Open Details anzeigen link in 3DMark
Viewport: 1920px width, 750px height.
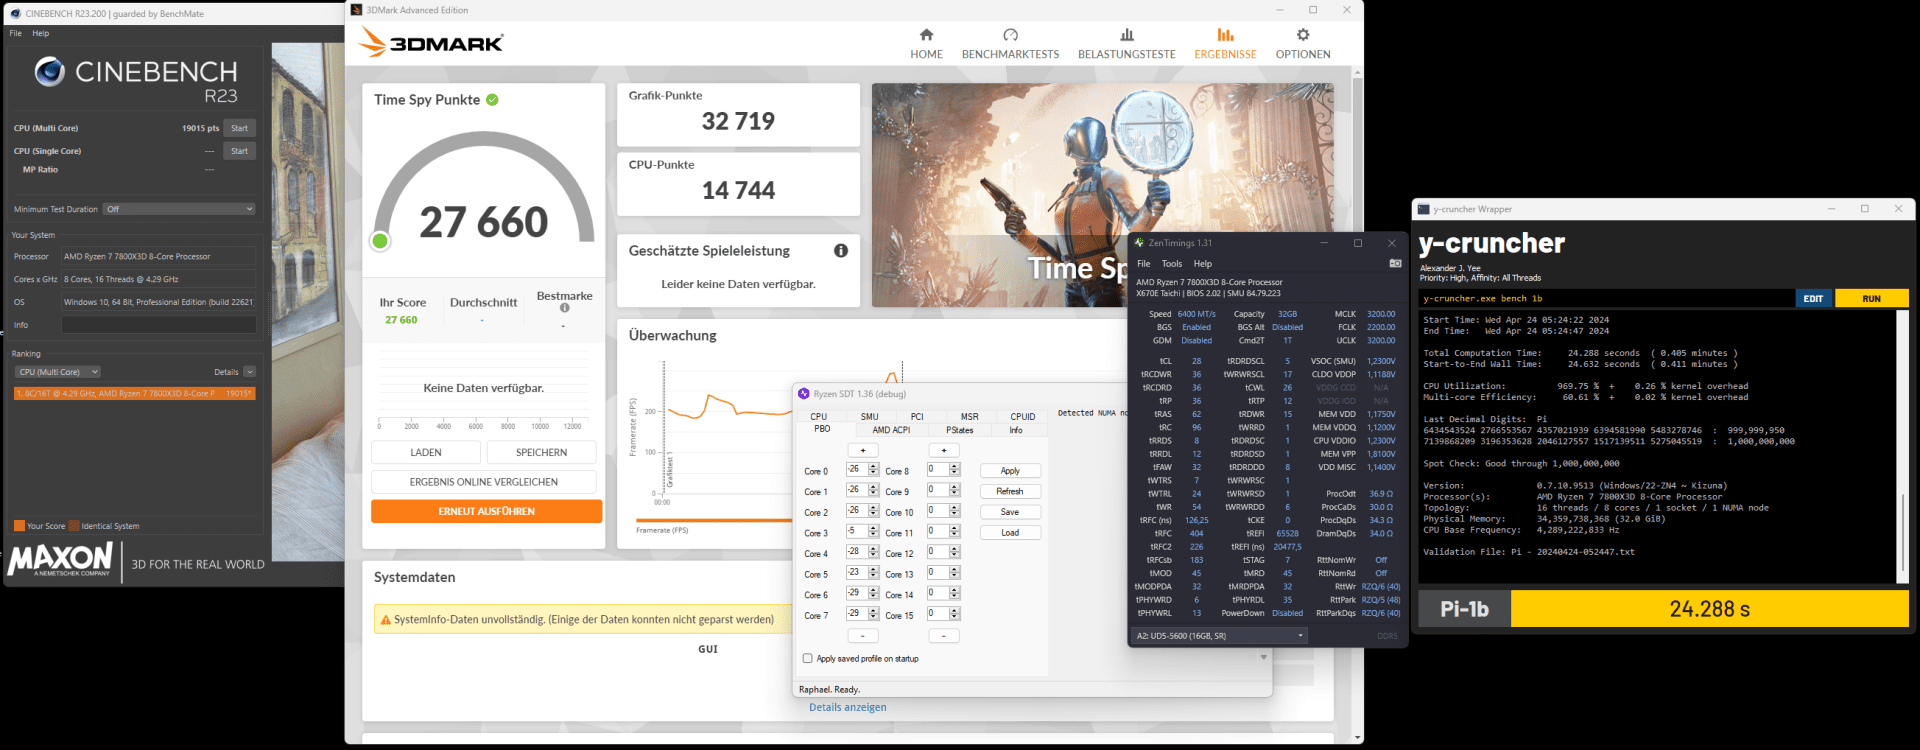847,707
